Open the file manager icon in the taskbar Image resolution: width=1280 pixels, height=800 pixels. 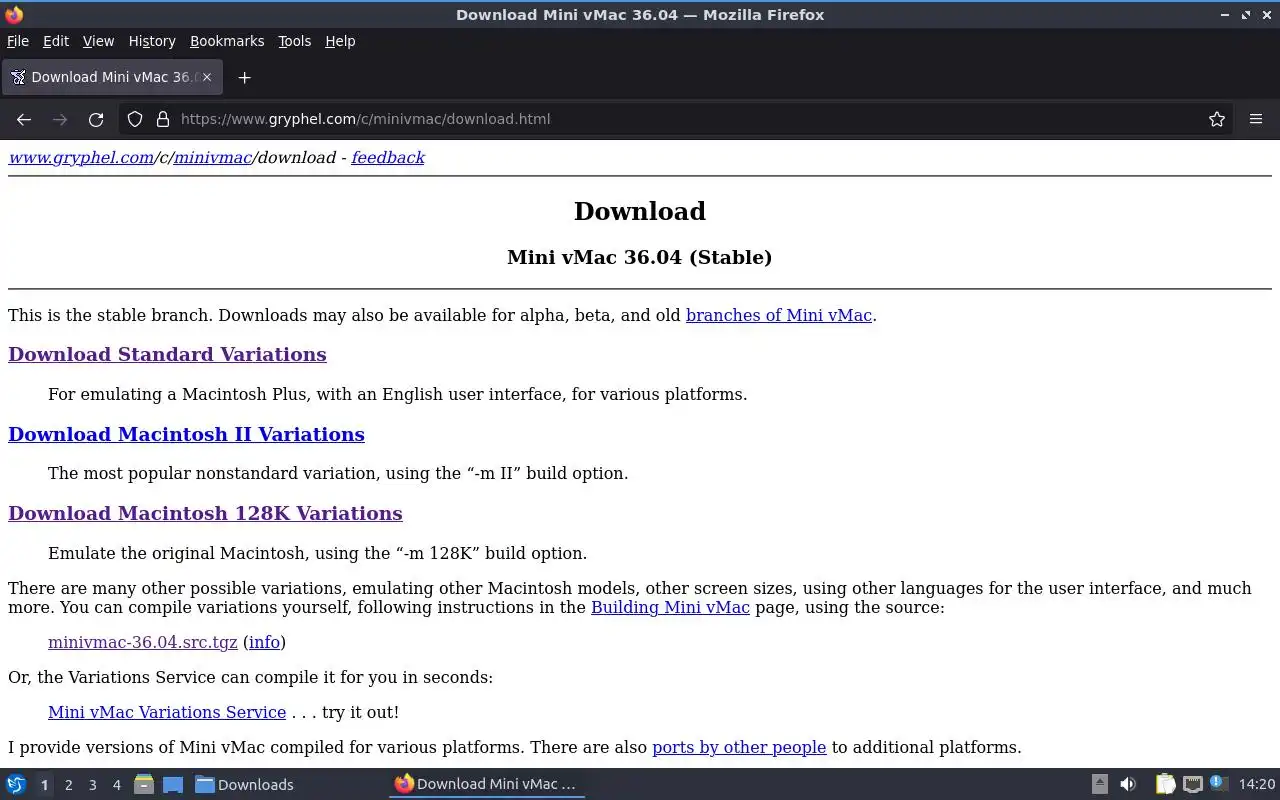click(144, 784)
